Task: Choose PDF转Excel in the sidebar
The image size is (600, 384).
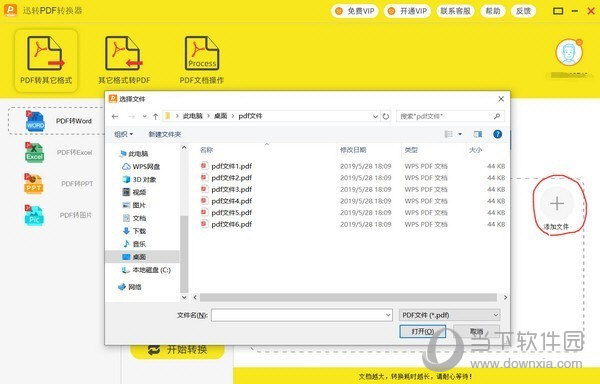Action: click(59, 152)
